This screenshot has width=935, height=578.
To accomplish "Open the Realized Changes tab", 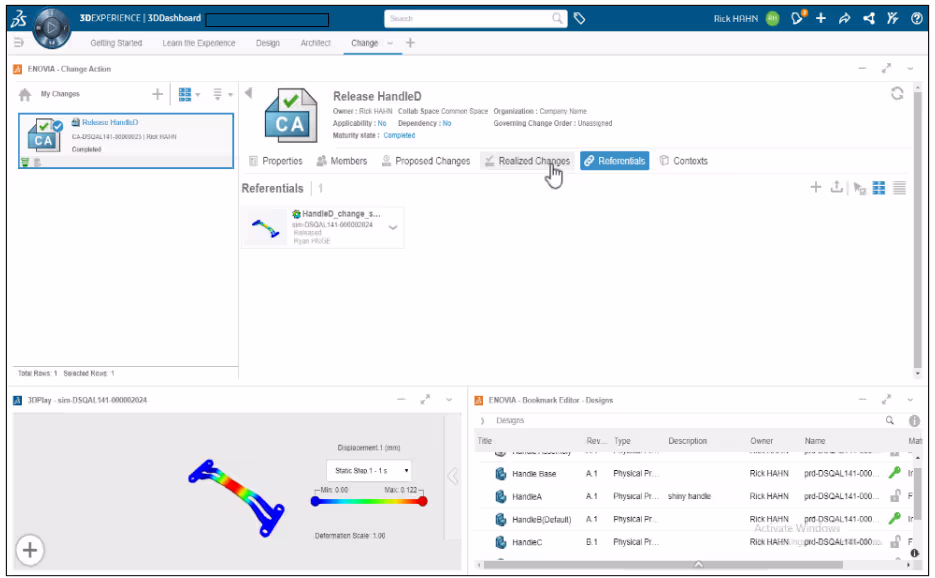I will tap(527, 161).
